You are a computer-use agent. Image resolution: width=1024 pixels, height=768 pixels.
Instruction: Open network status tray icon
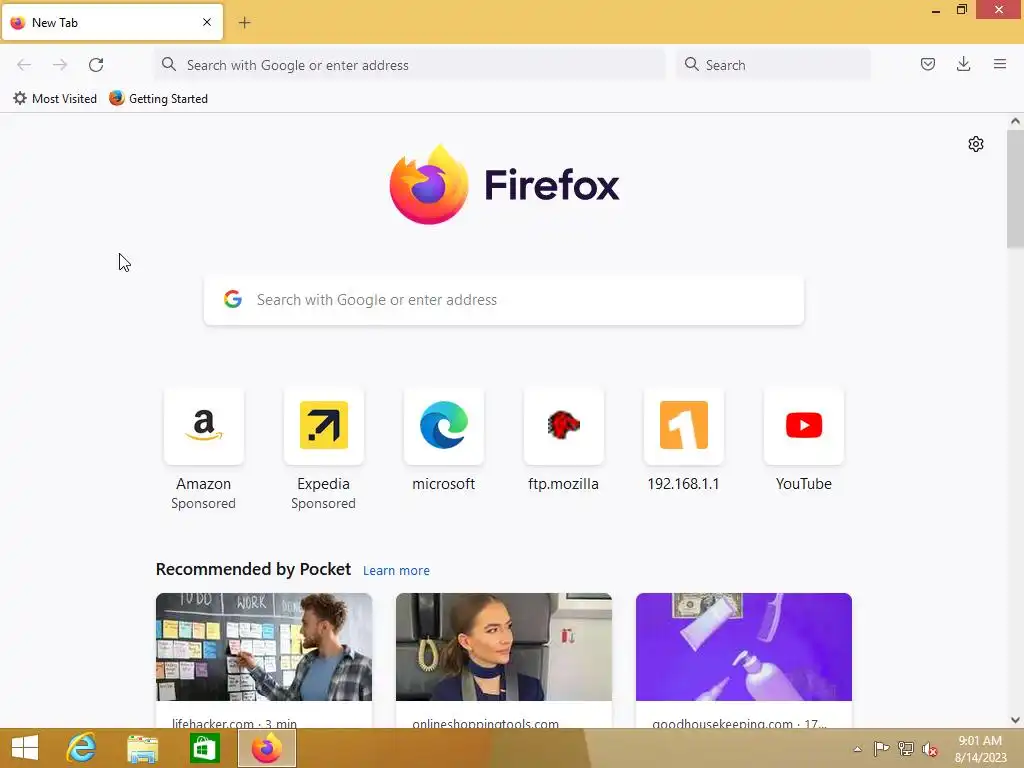(906, 749)
